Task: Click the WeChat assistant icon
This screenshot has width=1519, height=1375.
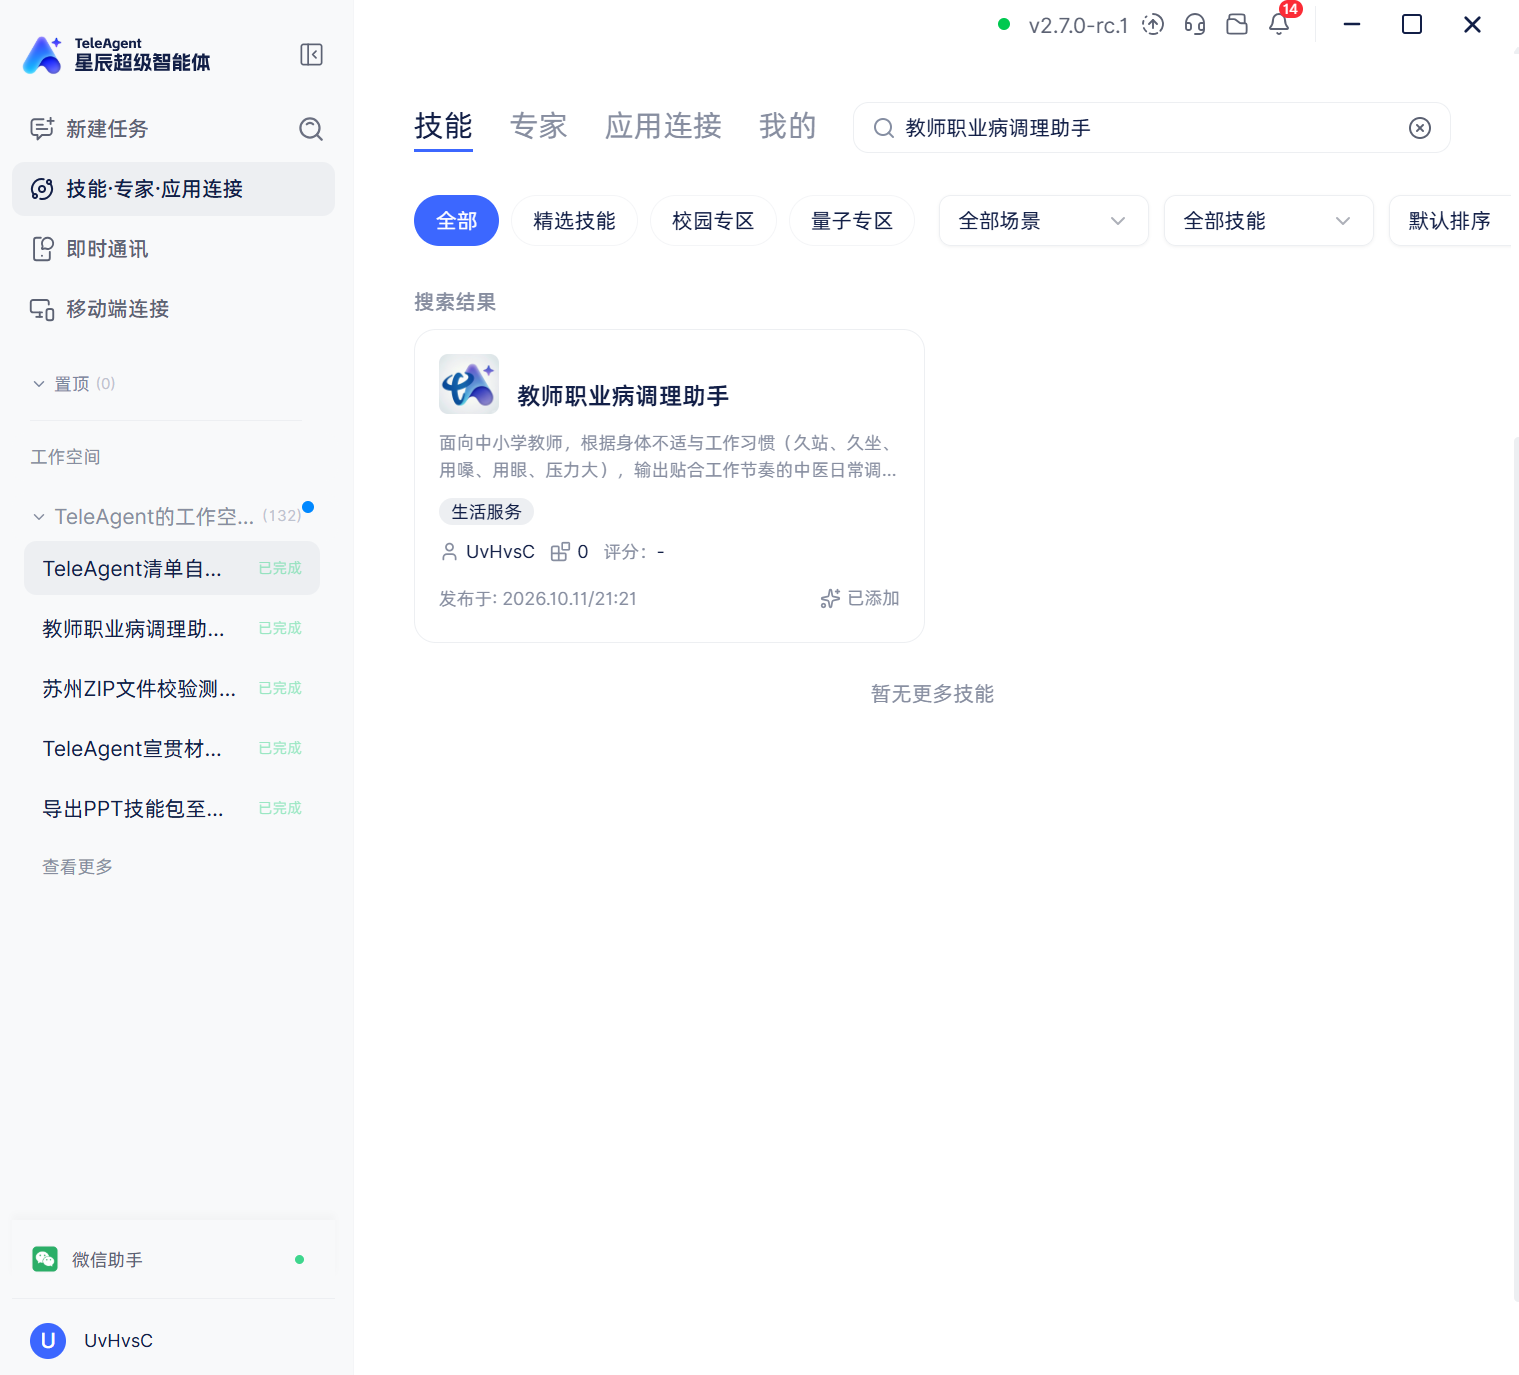Action: point(45,1259)
